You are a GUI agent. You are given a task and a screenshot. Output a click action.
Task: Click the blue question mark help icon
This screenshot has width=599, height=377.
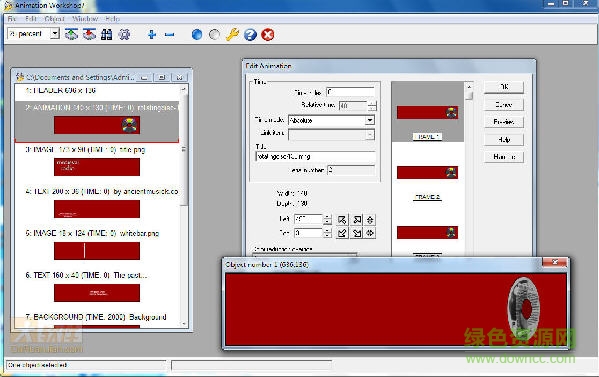click(250, 34)
